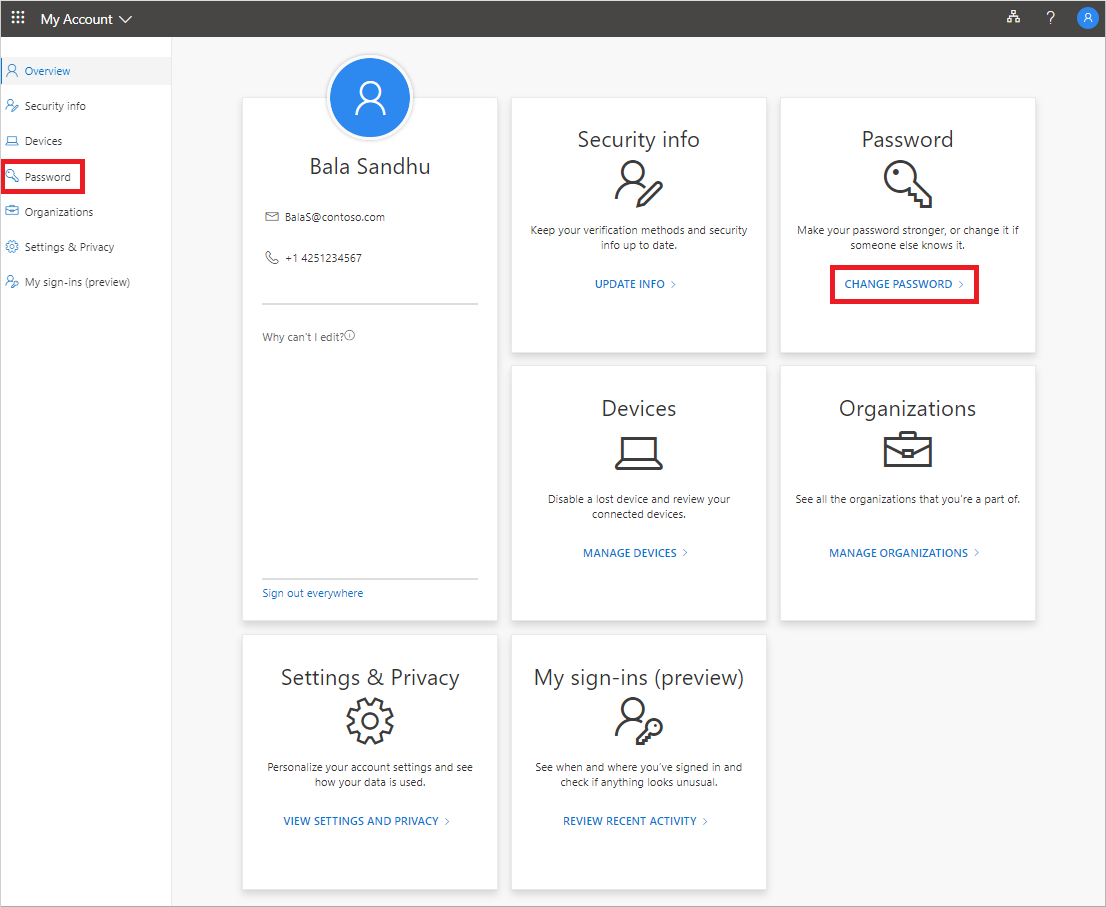Click Bala Sandhu's profile picture
This screenshot has height=907, width=1106.
click(370, 97)
